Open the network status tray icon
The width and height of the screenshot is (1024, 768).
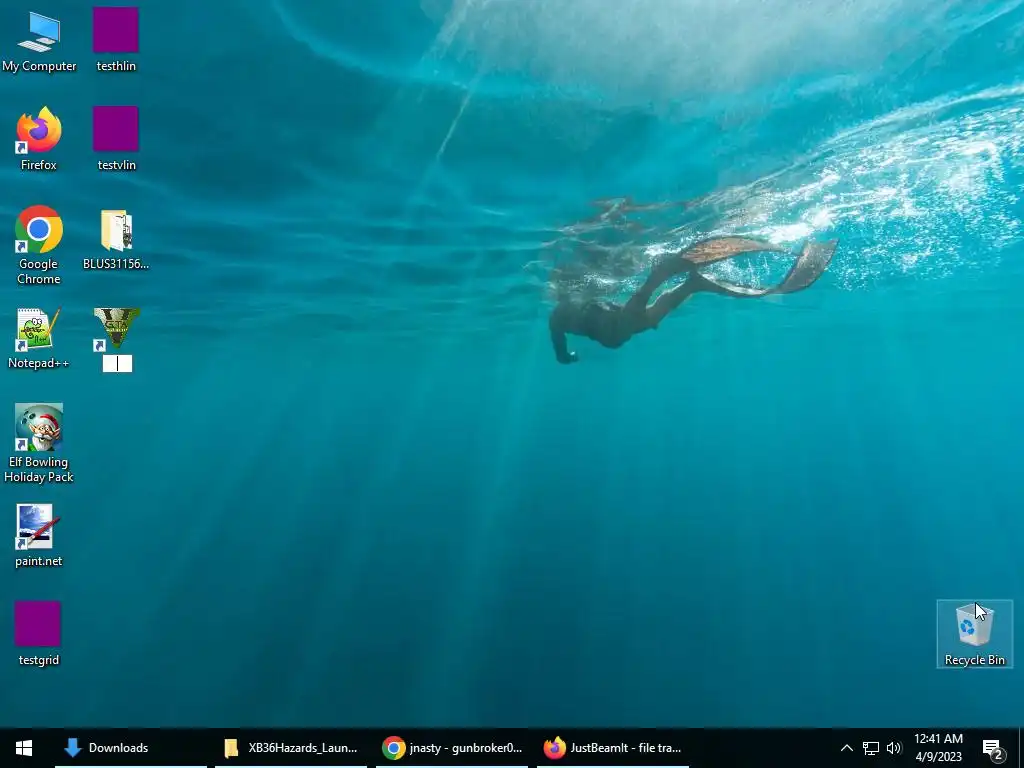871,748
